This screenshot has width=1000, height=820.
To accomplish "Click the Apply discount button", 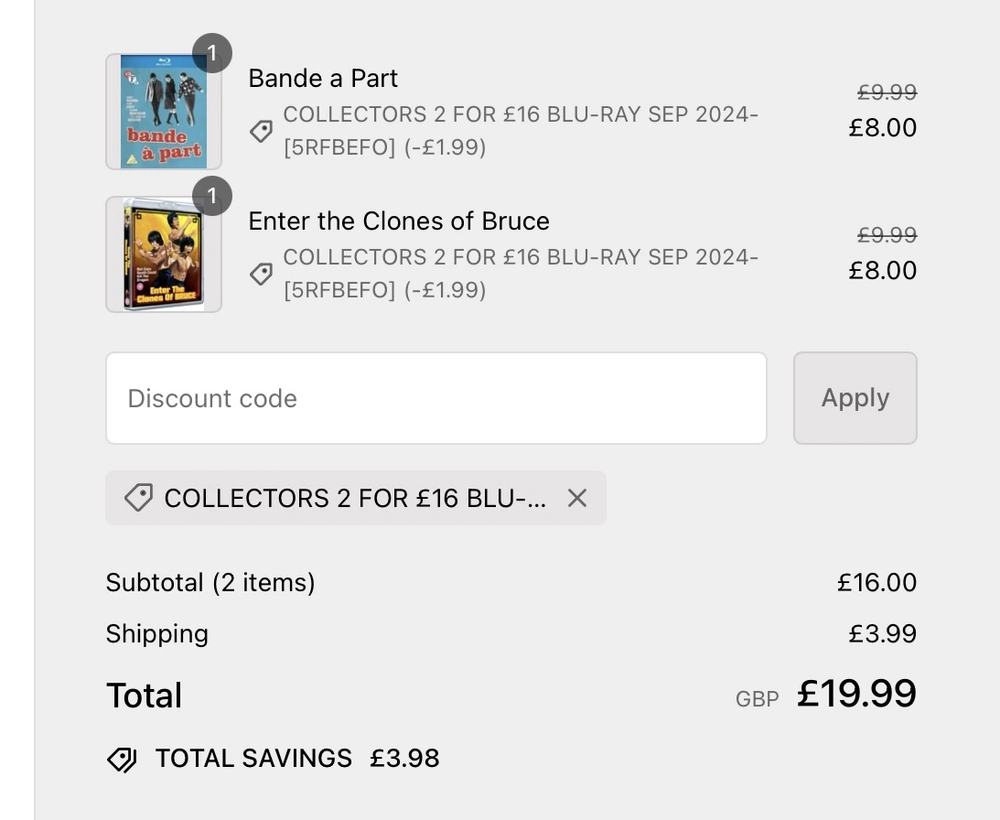I will (855, 398).
